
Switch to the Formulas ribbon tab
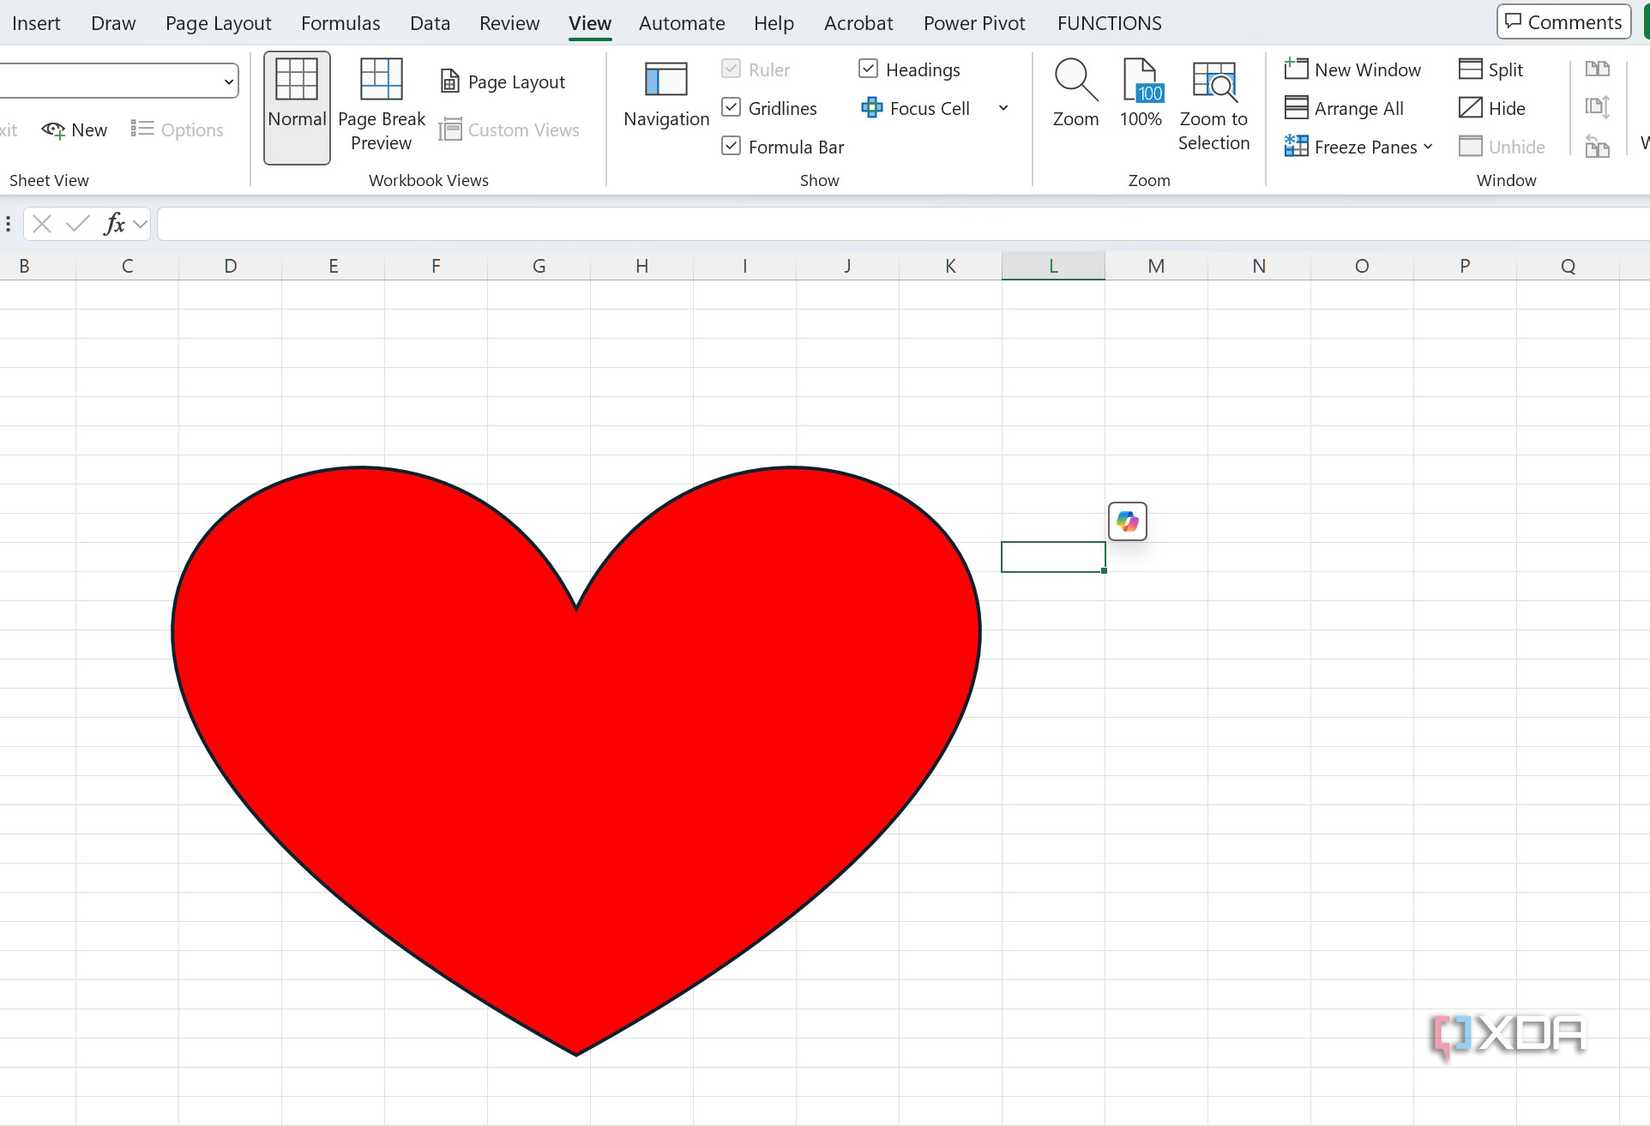pyautogui.click(x=340, y=22)
